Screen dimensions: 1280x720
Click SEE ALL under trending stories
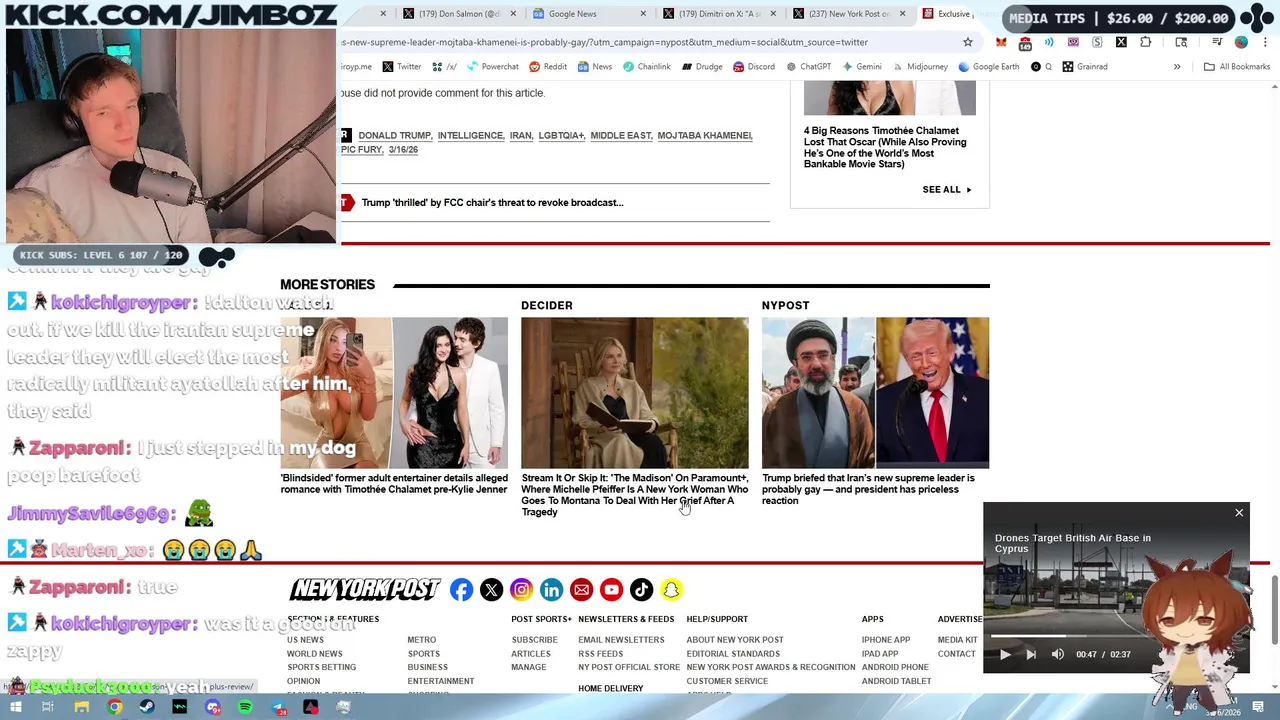coord(946,190)
